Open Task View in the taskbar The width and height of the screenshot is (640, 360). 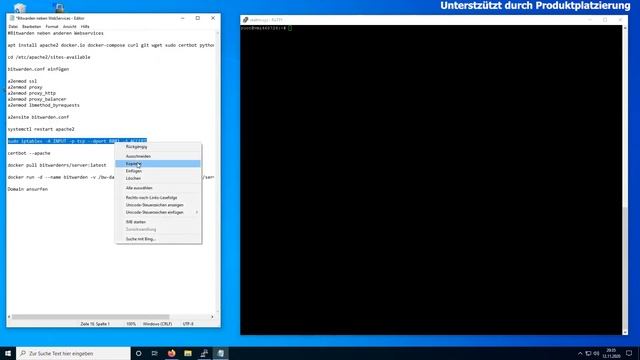(x=155, y=353)
